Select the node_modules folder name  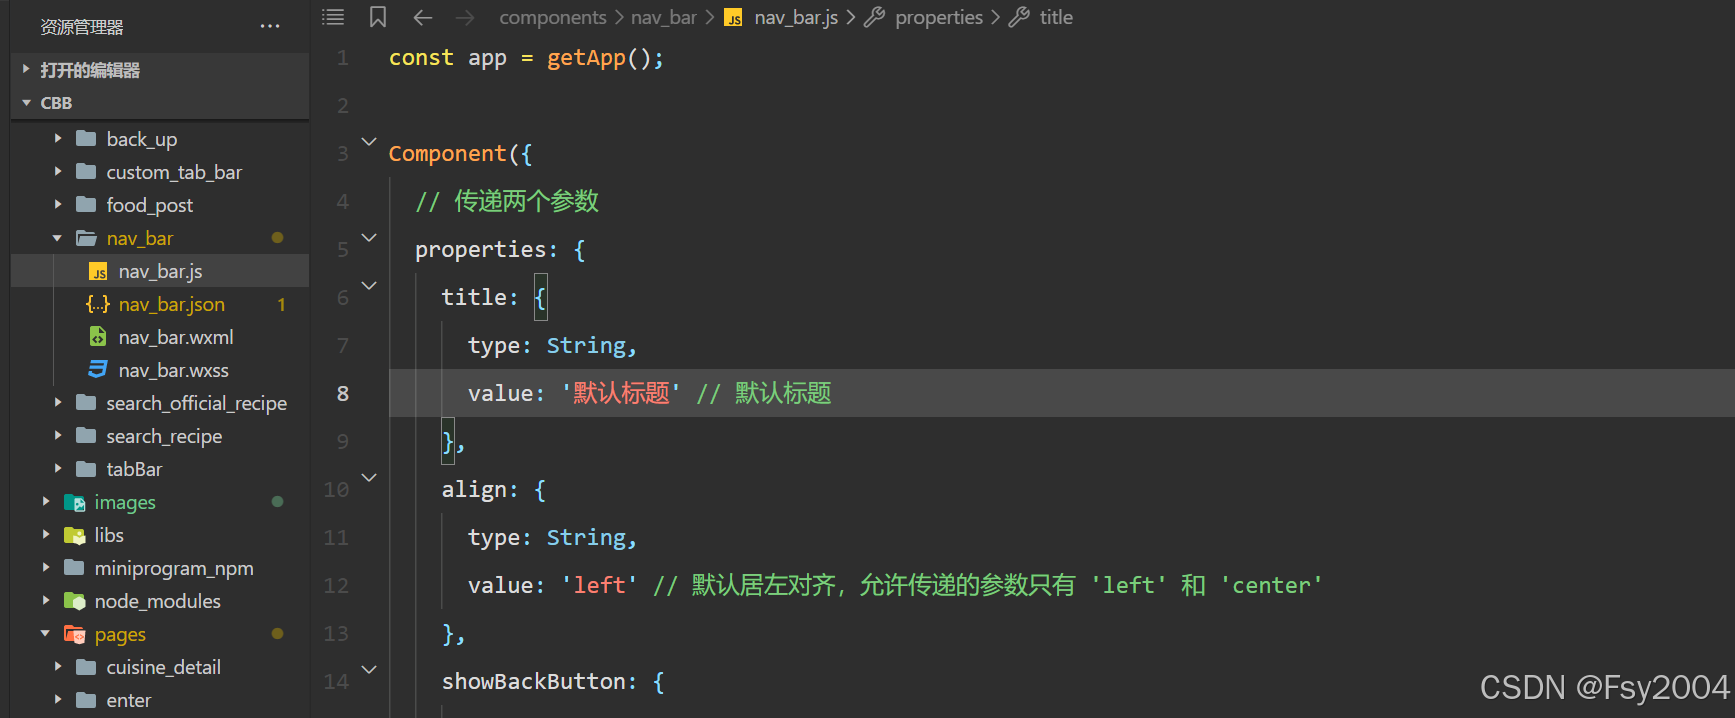(157, 601)
